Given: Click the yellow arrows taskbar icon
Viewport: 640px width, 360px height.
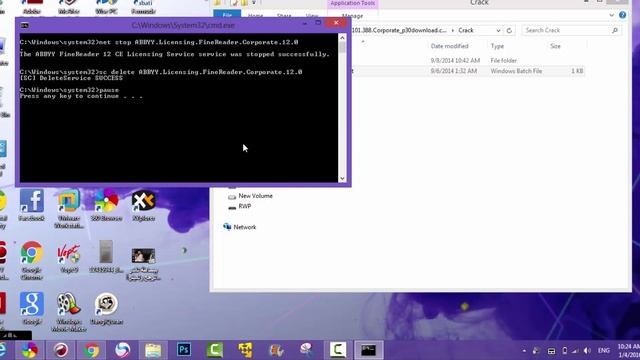Looking at the screenshot, I should pos(245,350).
